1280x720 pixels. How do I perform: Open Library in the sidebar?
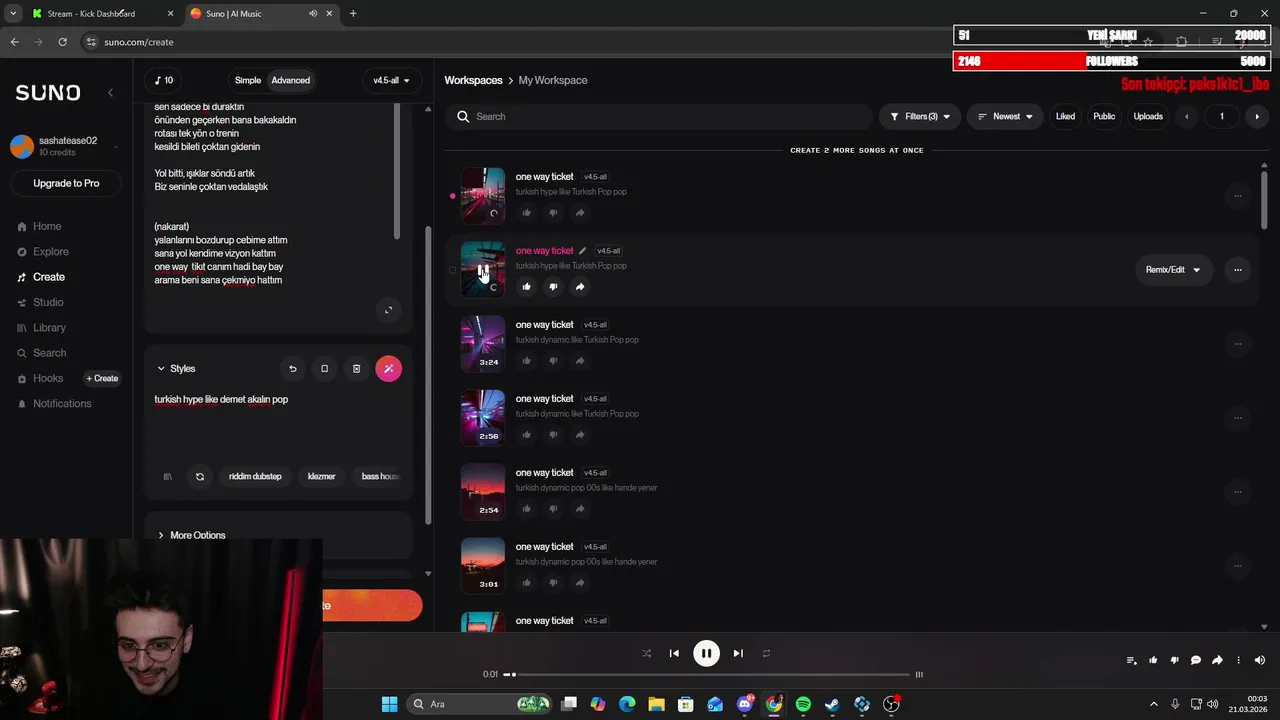[x=49, y=328]
